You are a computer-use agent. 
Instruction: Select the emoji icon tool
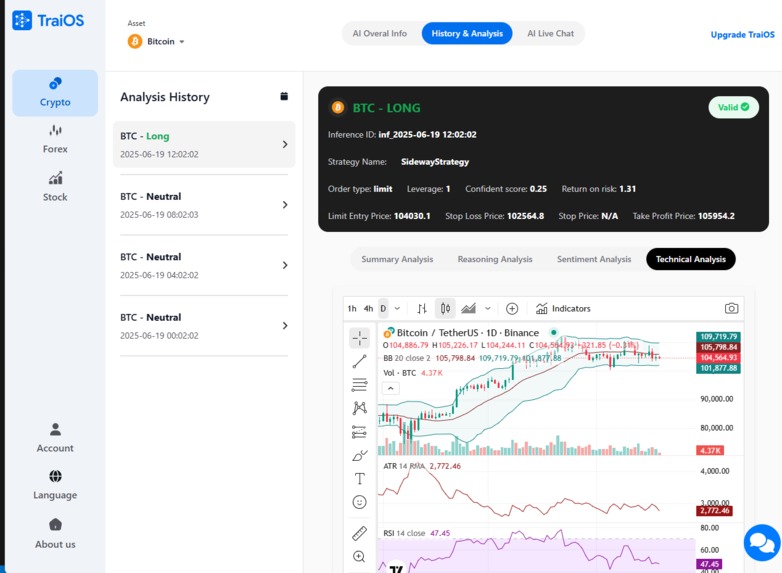tap(359, 502)
